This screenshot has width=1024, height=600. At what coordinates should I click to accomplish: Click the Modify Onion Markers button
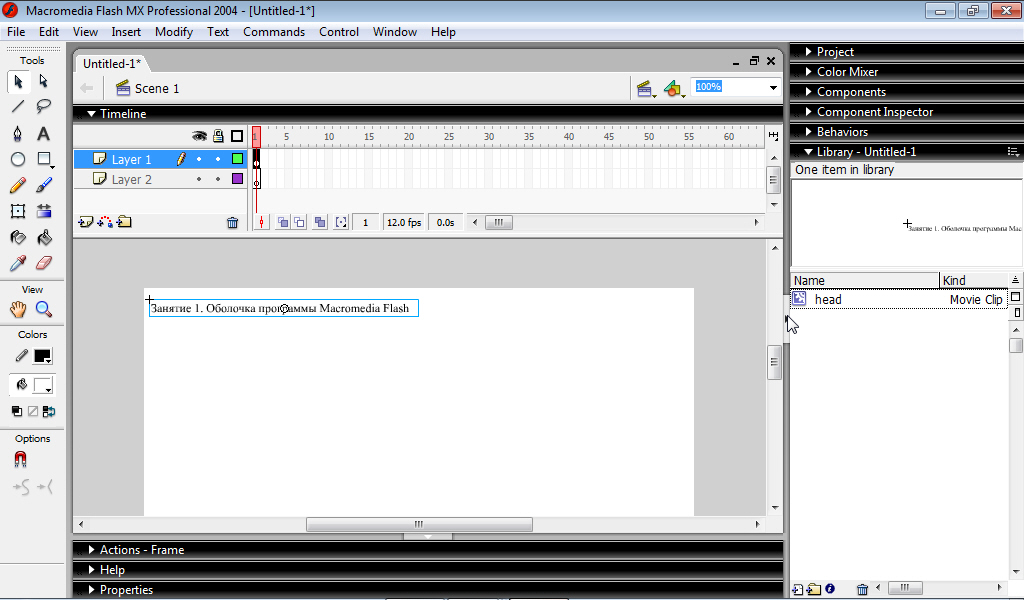341,223
